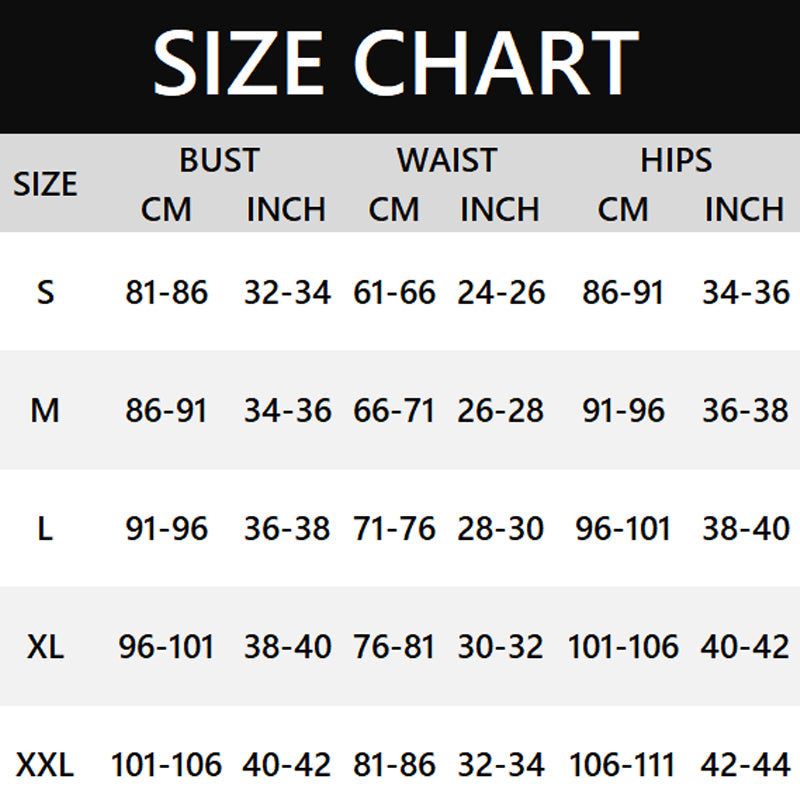Click the INCH subheader under WAIST
This screenshot has width=800, height=800.
pyautogui.click(x=500, y=209)
